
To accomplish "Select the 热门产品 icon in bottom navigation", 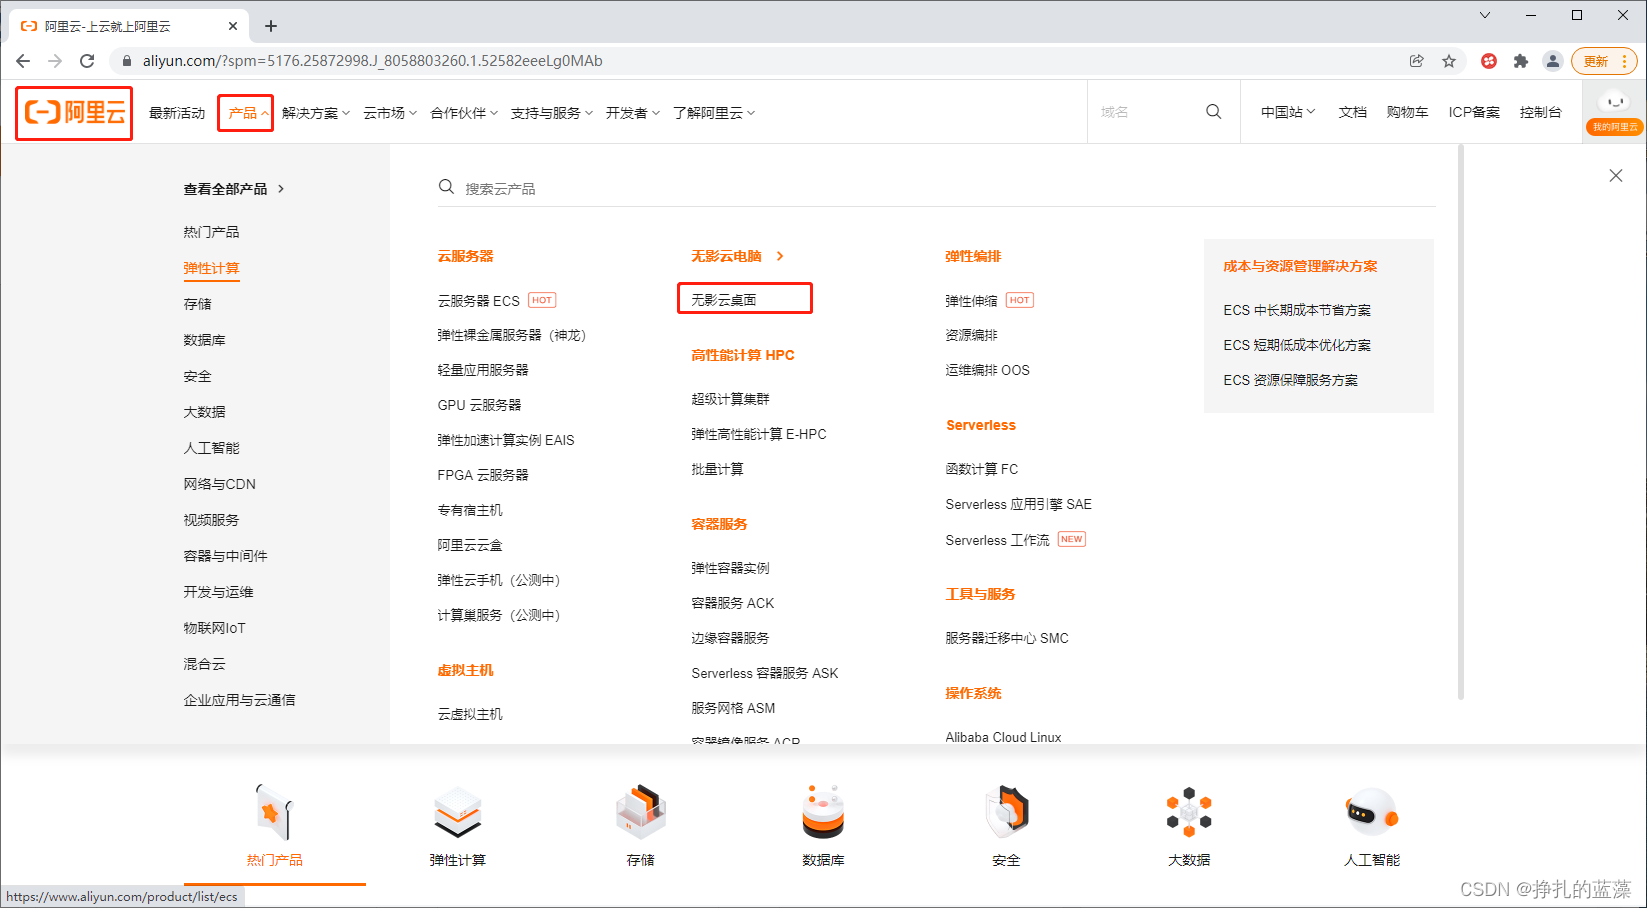I will pos(273,812).
